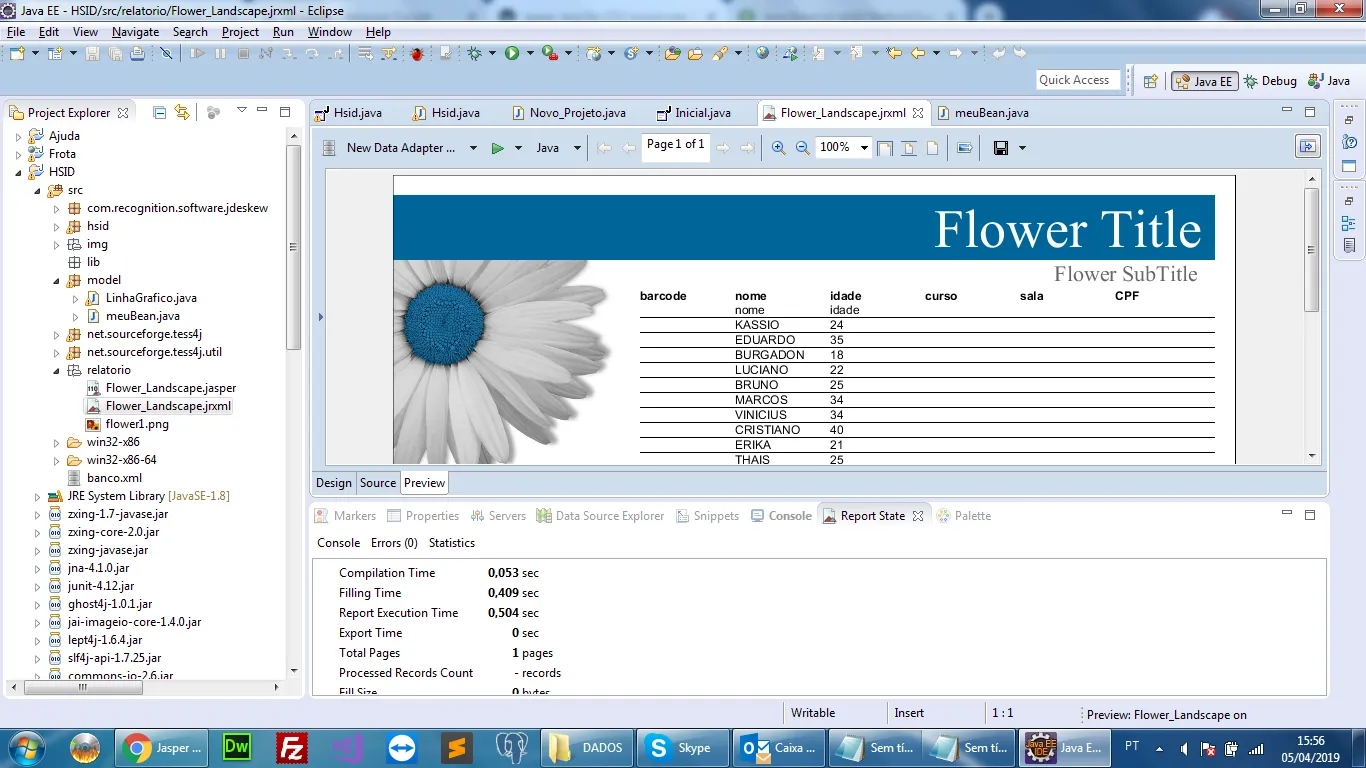The height and width of the screenshot is (768, 1366).
Task: Zoom out of the report preview
Action: pos(802,148)
